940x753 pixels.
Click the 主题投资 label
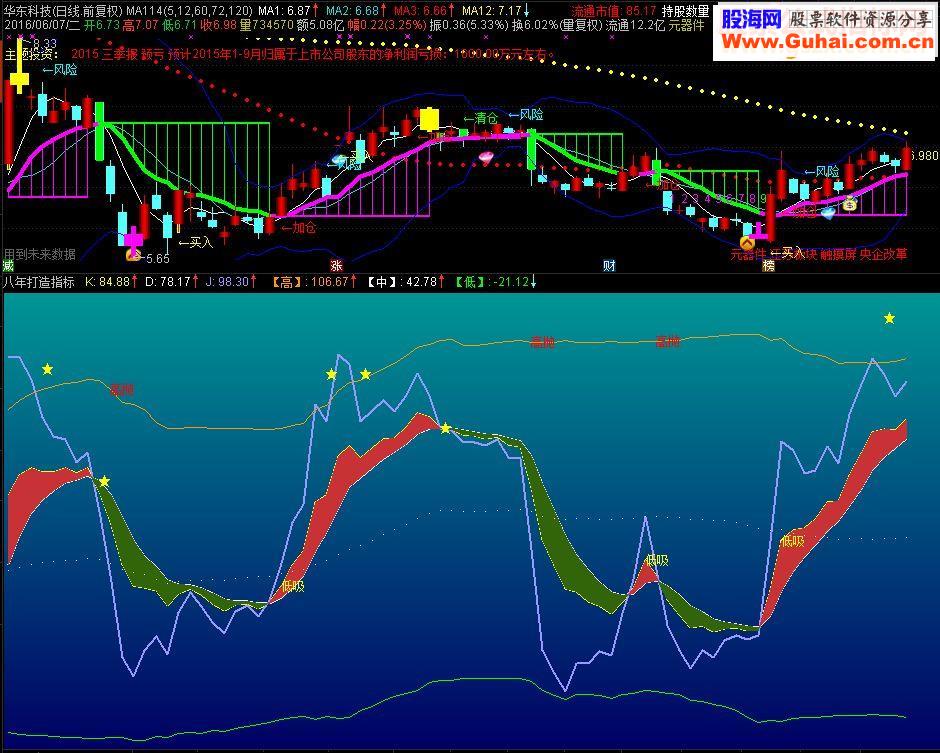pyautogui.click(x=31, y=54)
